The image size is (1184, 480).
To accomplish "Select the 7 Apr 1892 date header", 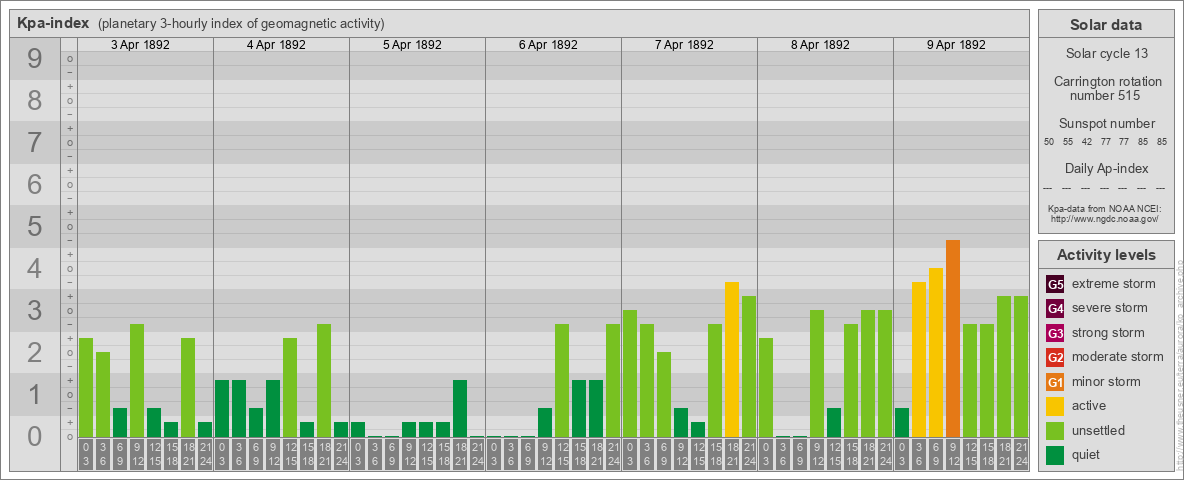I will (x=684, y=45).
